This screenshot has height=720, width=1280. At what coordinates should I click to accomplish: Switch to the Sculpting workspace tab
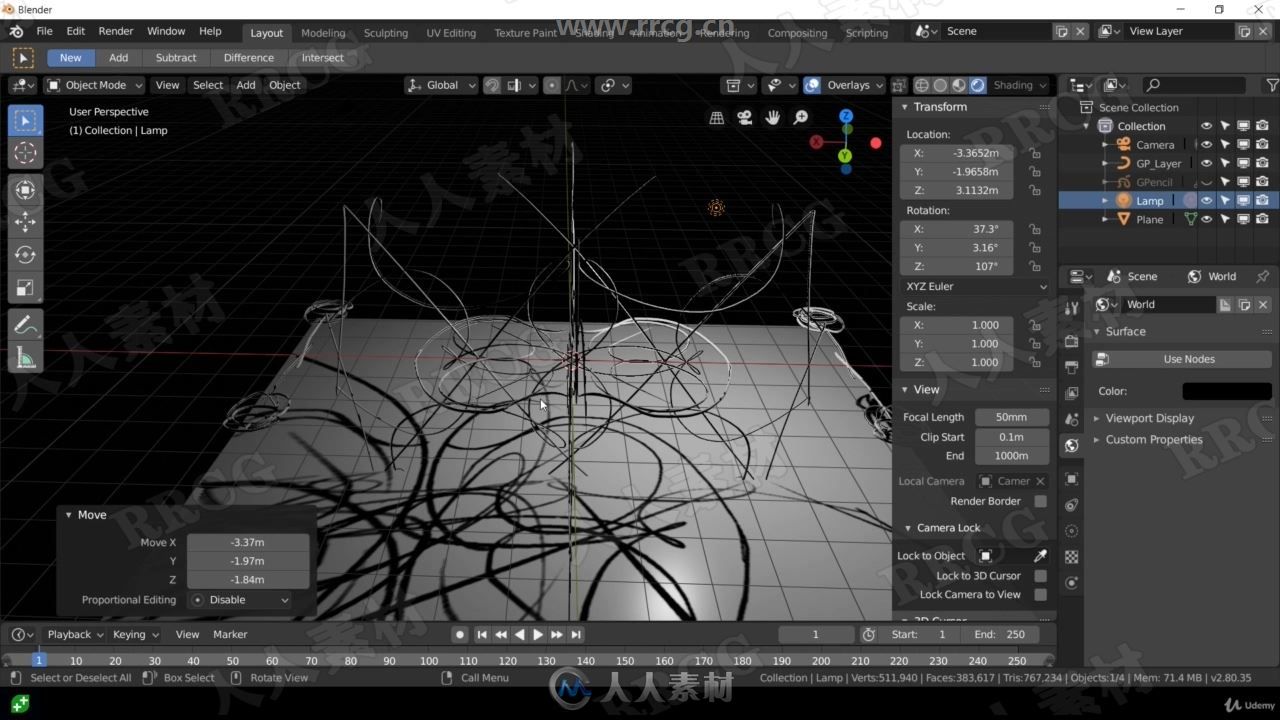(386, 33)
